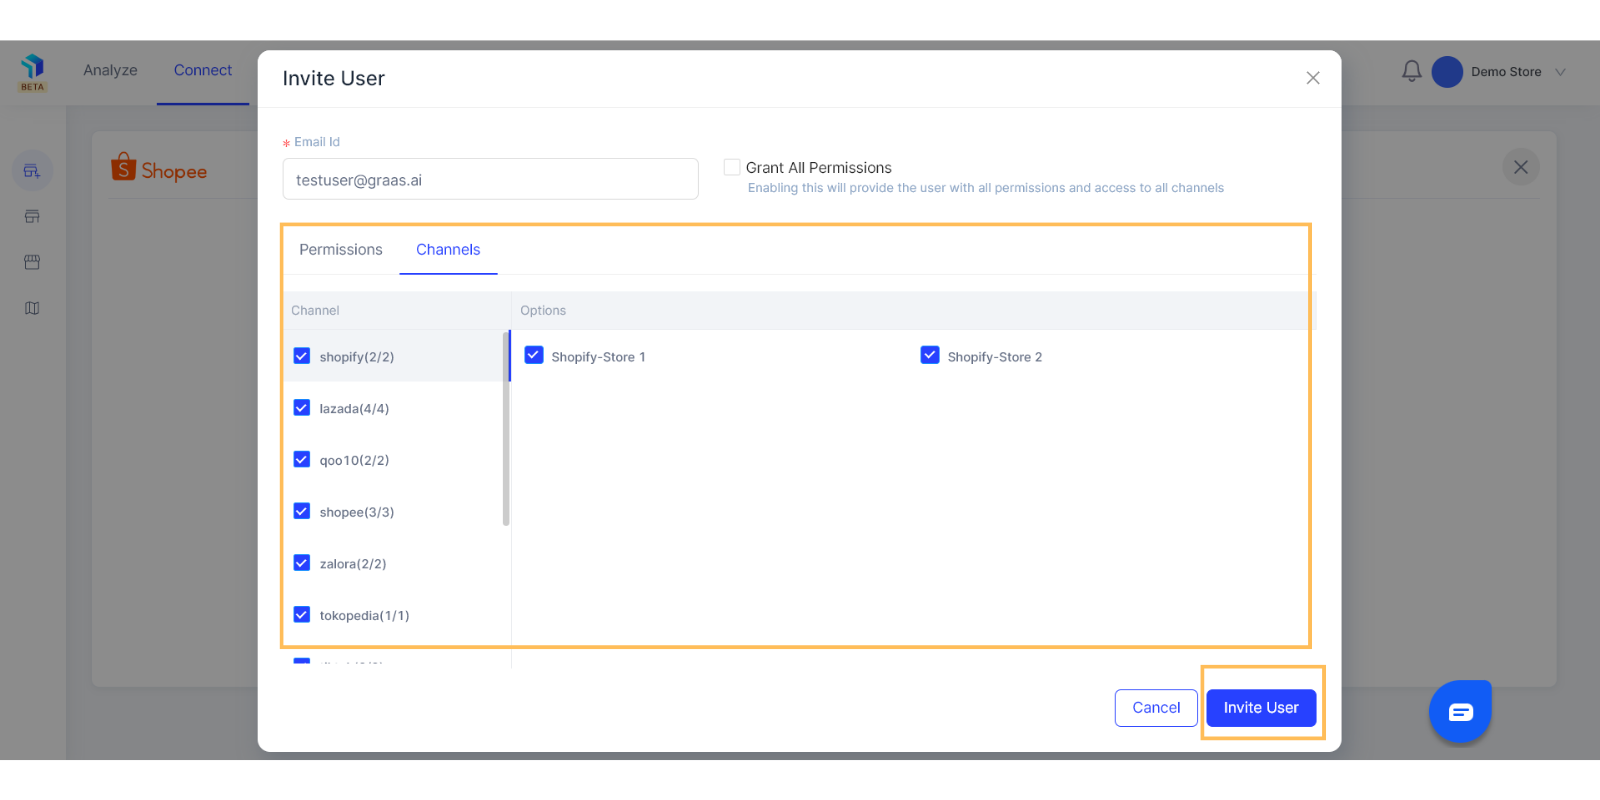Click the Email Id input field

tap(490, 180)
